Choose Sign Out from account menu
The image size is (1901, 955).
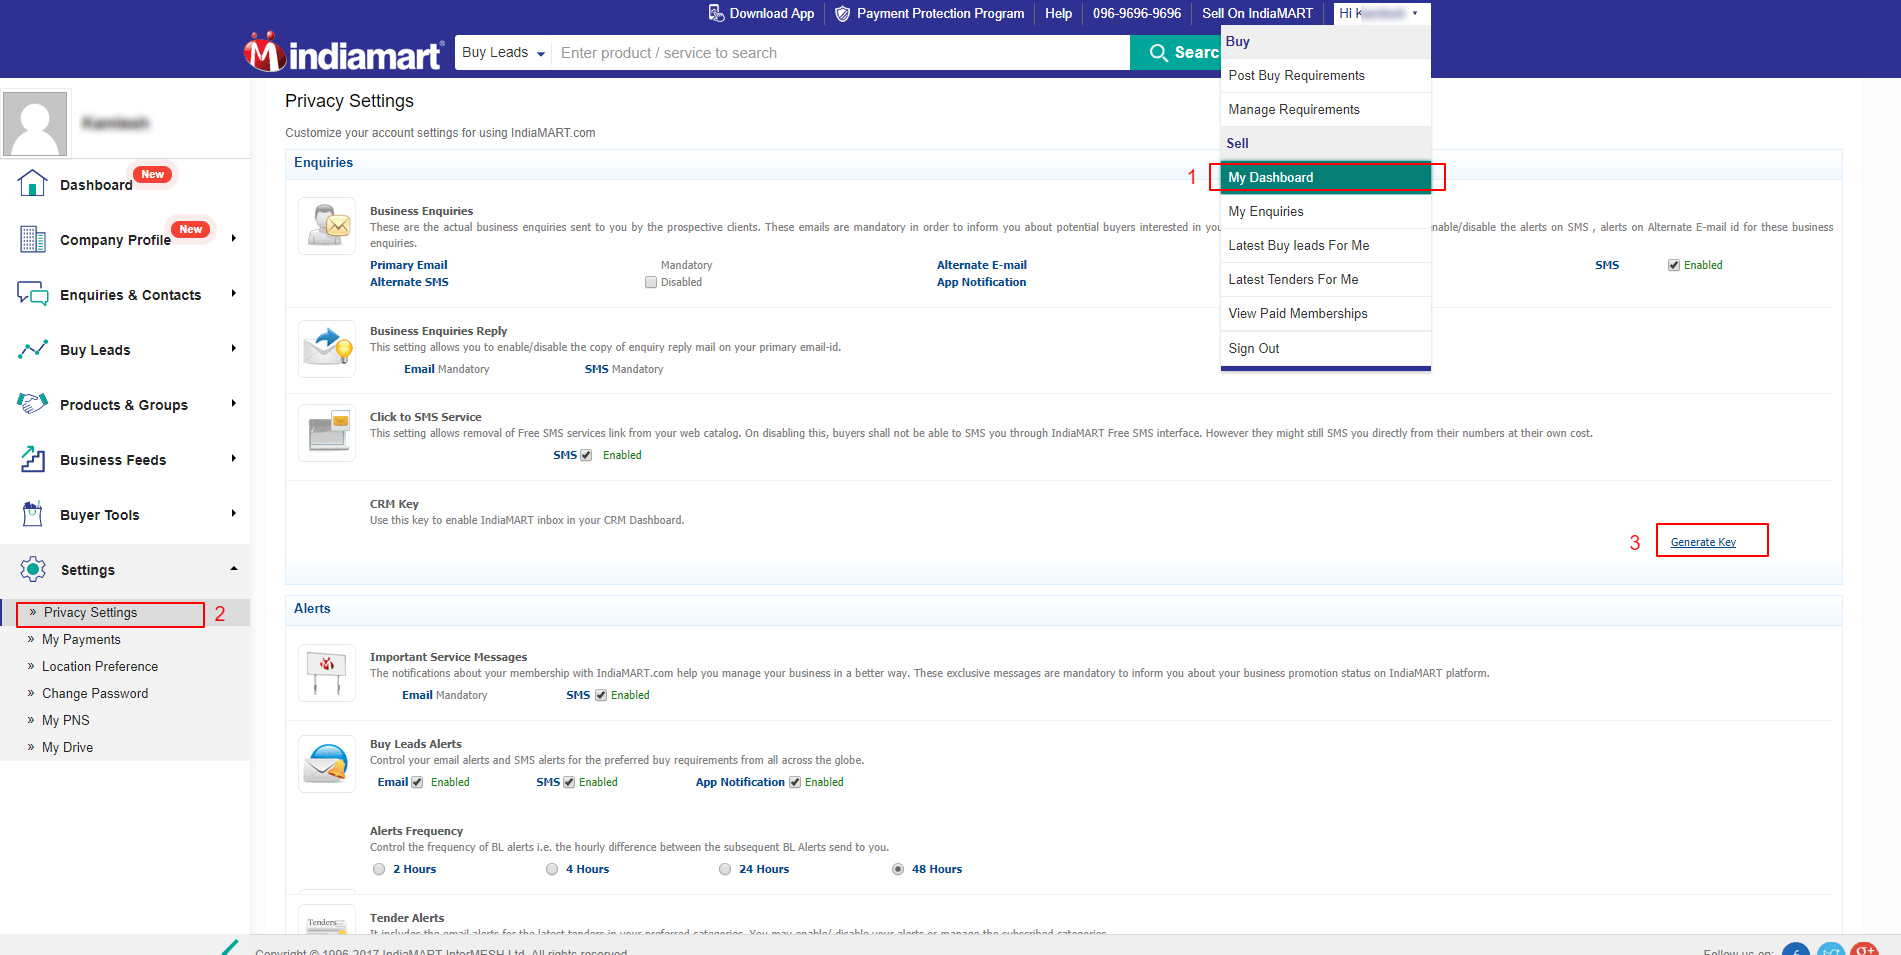(x=1326, y=349)
